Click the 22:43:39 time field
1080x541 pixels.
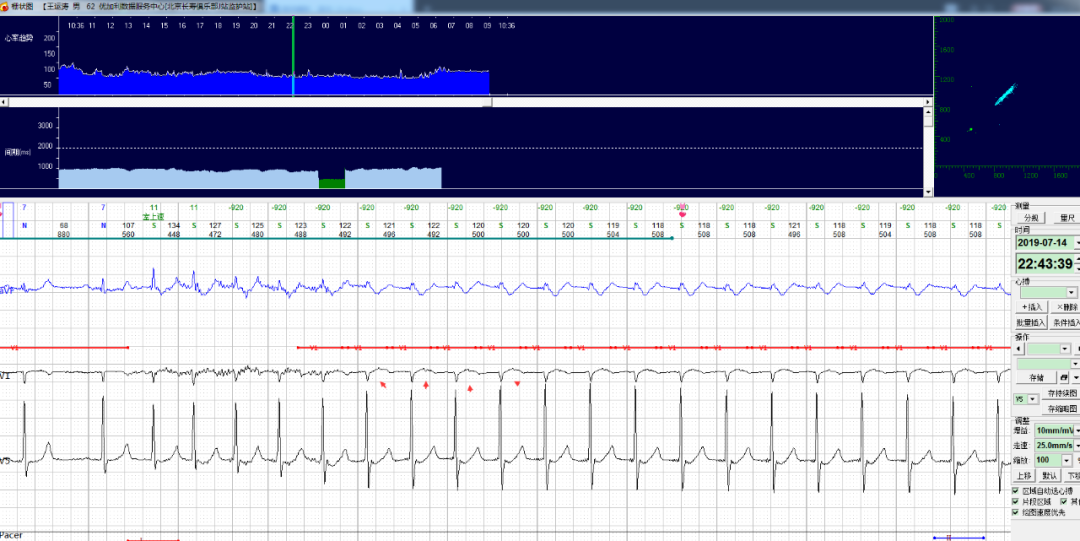[1045, 264]
